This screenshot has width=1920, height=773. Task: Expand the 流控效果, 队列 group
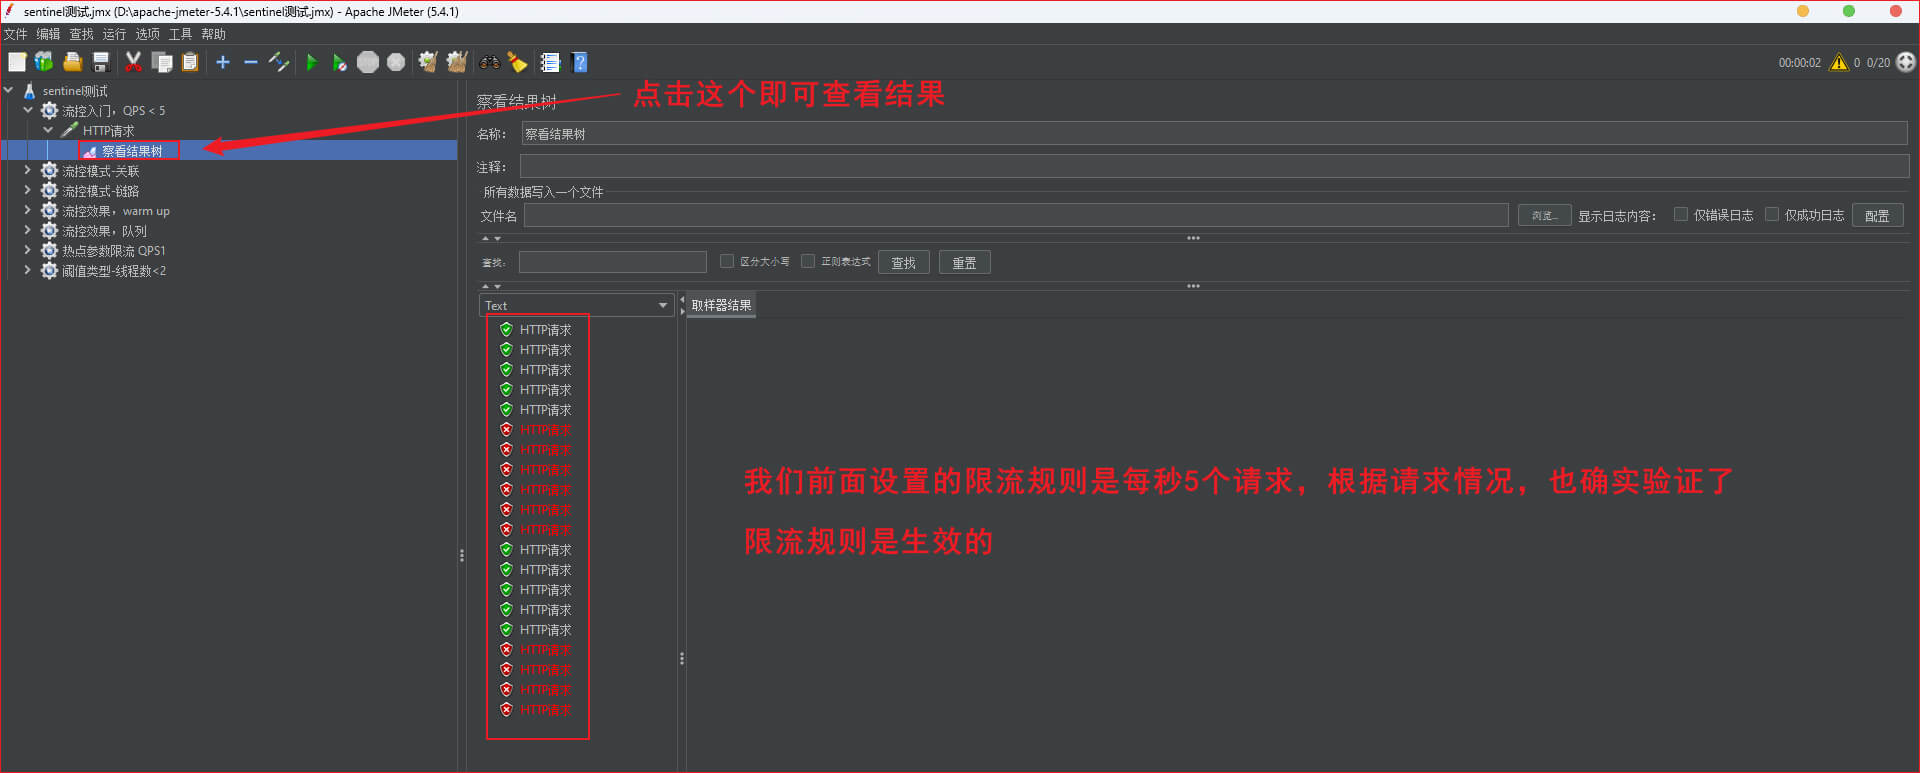coord(28,230)
